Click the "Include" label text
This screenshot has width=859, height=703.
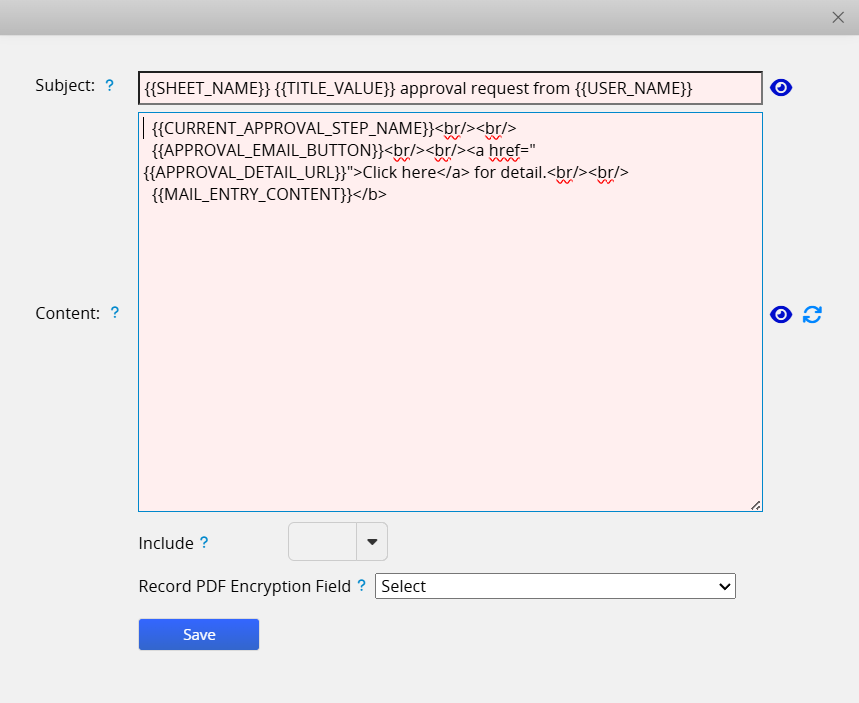(166, 543)
